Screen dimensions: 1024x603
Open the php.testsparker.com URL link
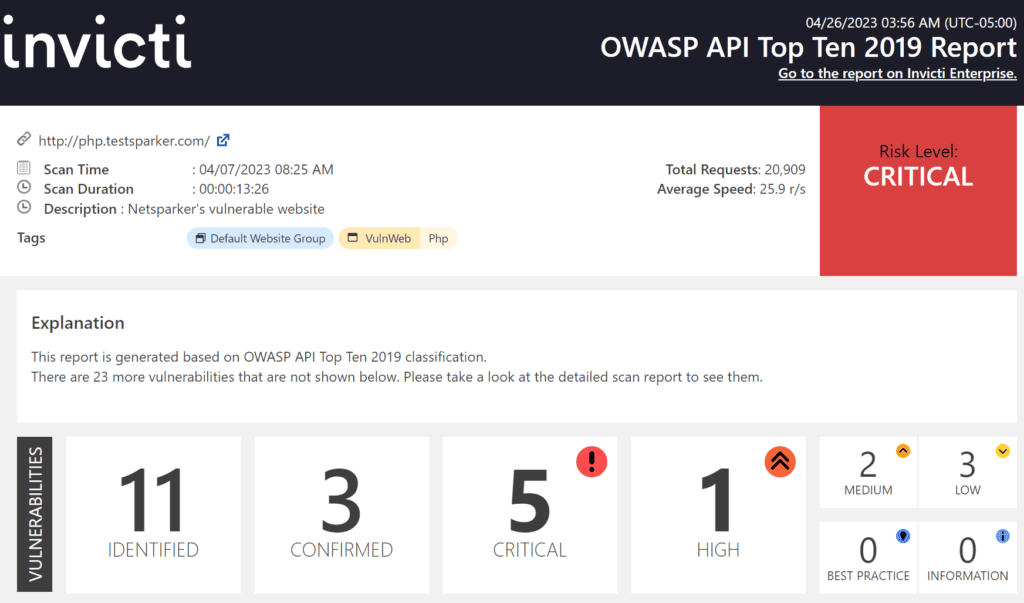tap(124, 141)
